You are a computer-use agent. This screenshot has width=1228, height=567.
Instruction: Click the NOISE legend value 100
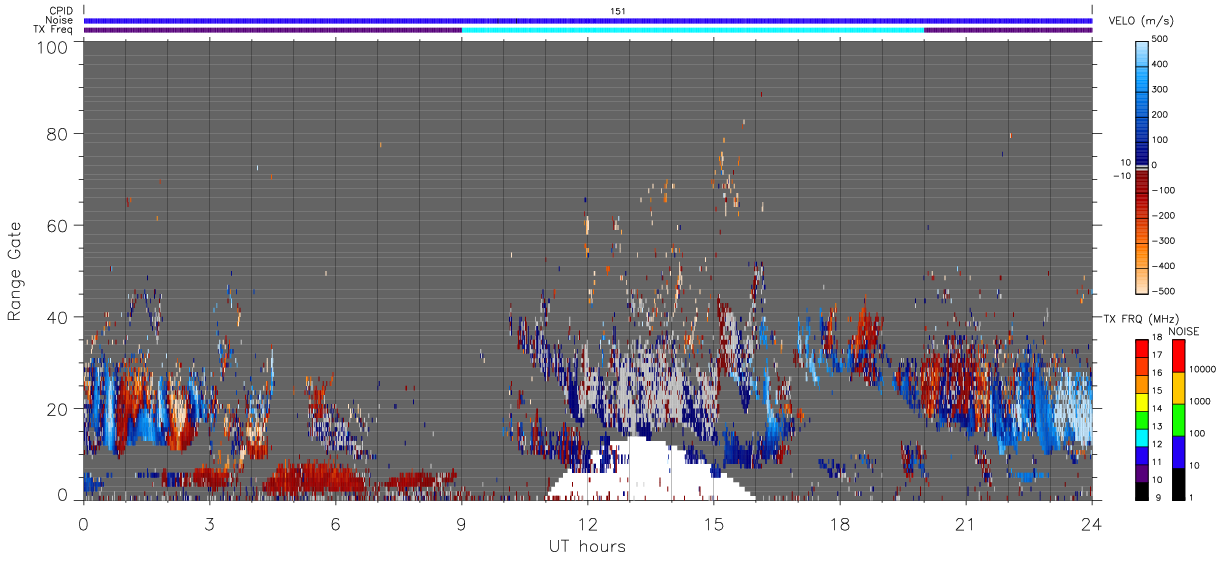(x=1199, y=433)
